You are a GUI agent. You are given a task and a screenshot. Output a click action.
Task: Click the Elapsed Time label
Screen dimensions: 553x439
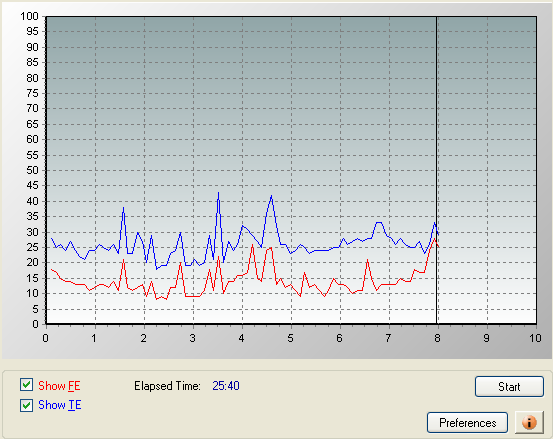tap(167, 386)
